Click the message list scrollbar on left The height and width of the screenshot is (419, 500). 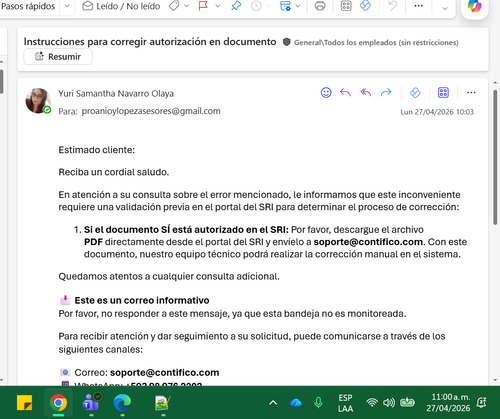click(x=2, y=82)
